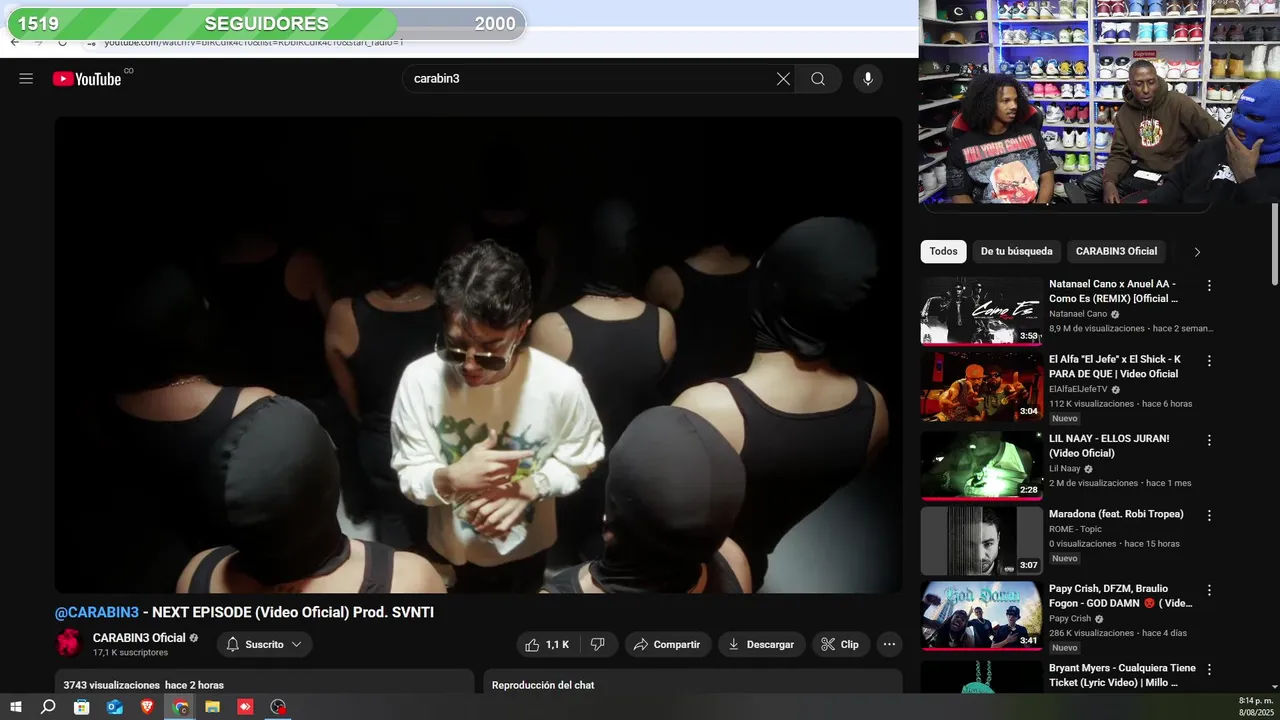The image size is (1280, 720).
Task: Switch to OBS Studio in taskbar
Action: 279,707
